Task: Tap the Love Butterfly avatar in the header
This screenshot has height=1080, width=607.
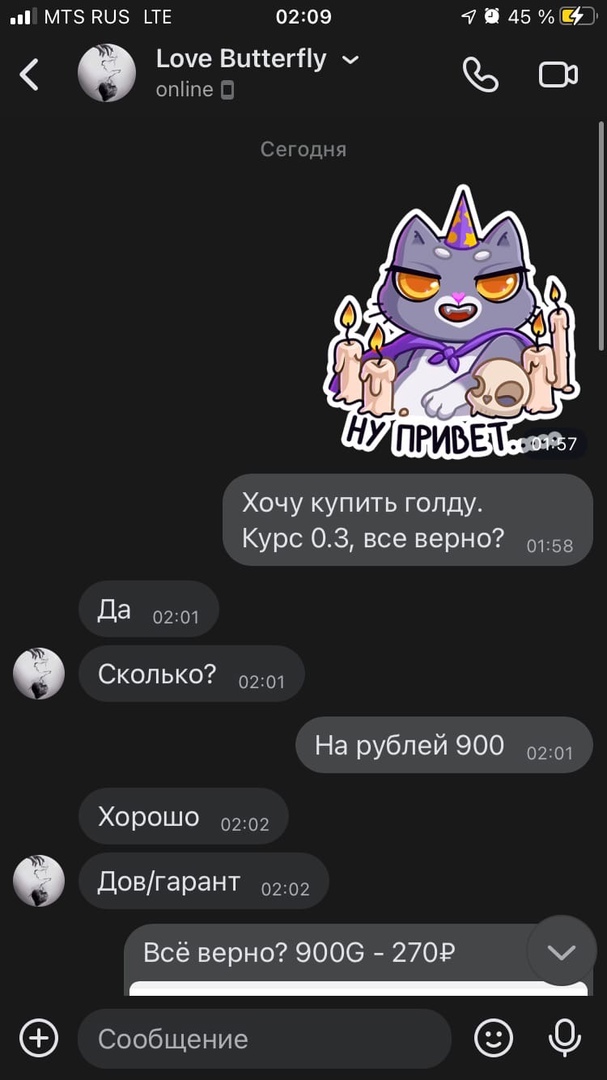Action: (x=107, y=73)
